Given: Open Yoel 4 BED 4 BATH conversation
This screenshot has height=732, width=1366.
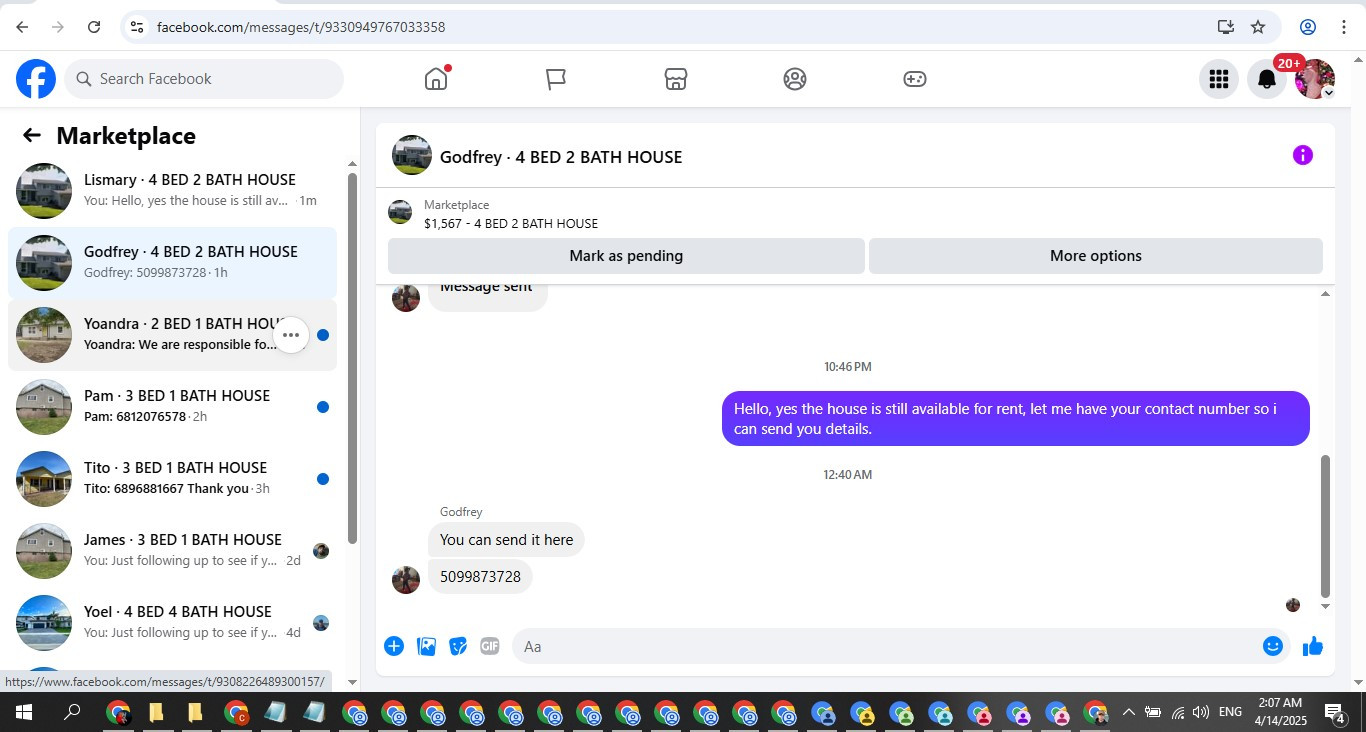Looking at the screenshot, I should [172, 622].
